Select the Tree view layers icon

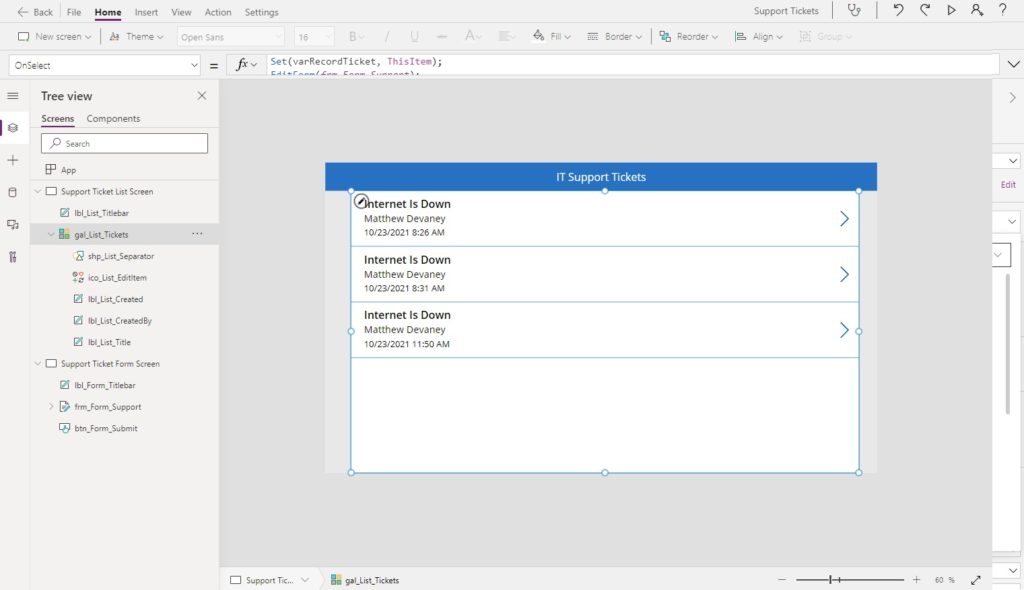[x=13, y=128]
